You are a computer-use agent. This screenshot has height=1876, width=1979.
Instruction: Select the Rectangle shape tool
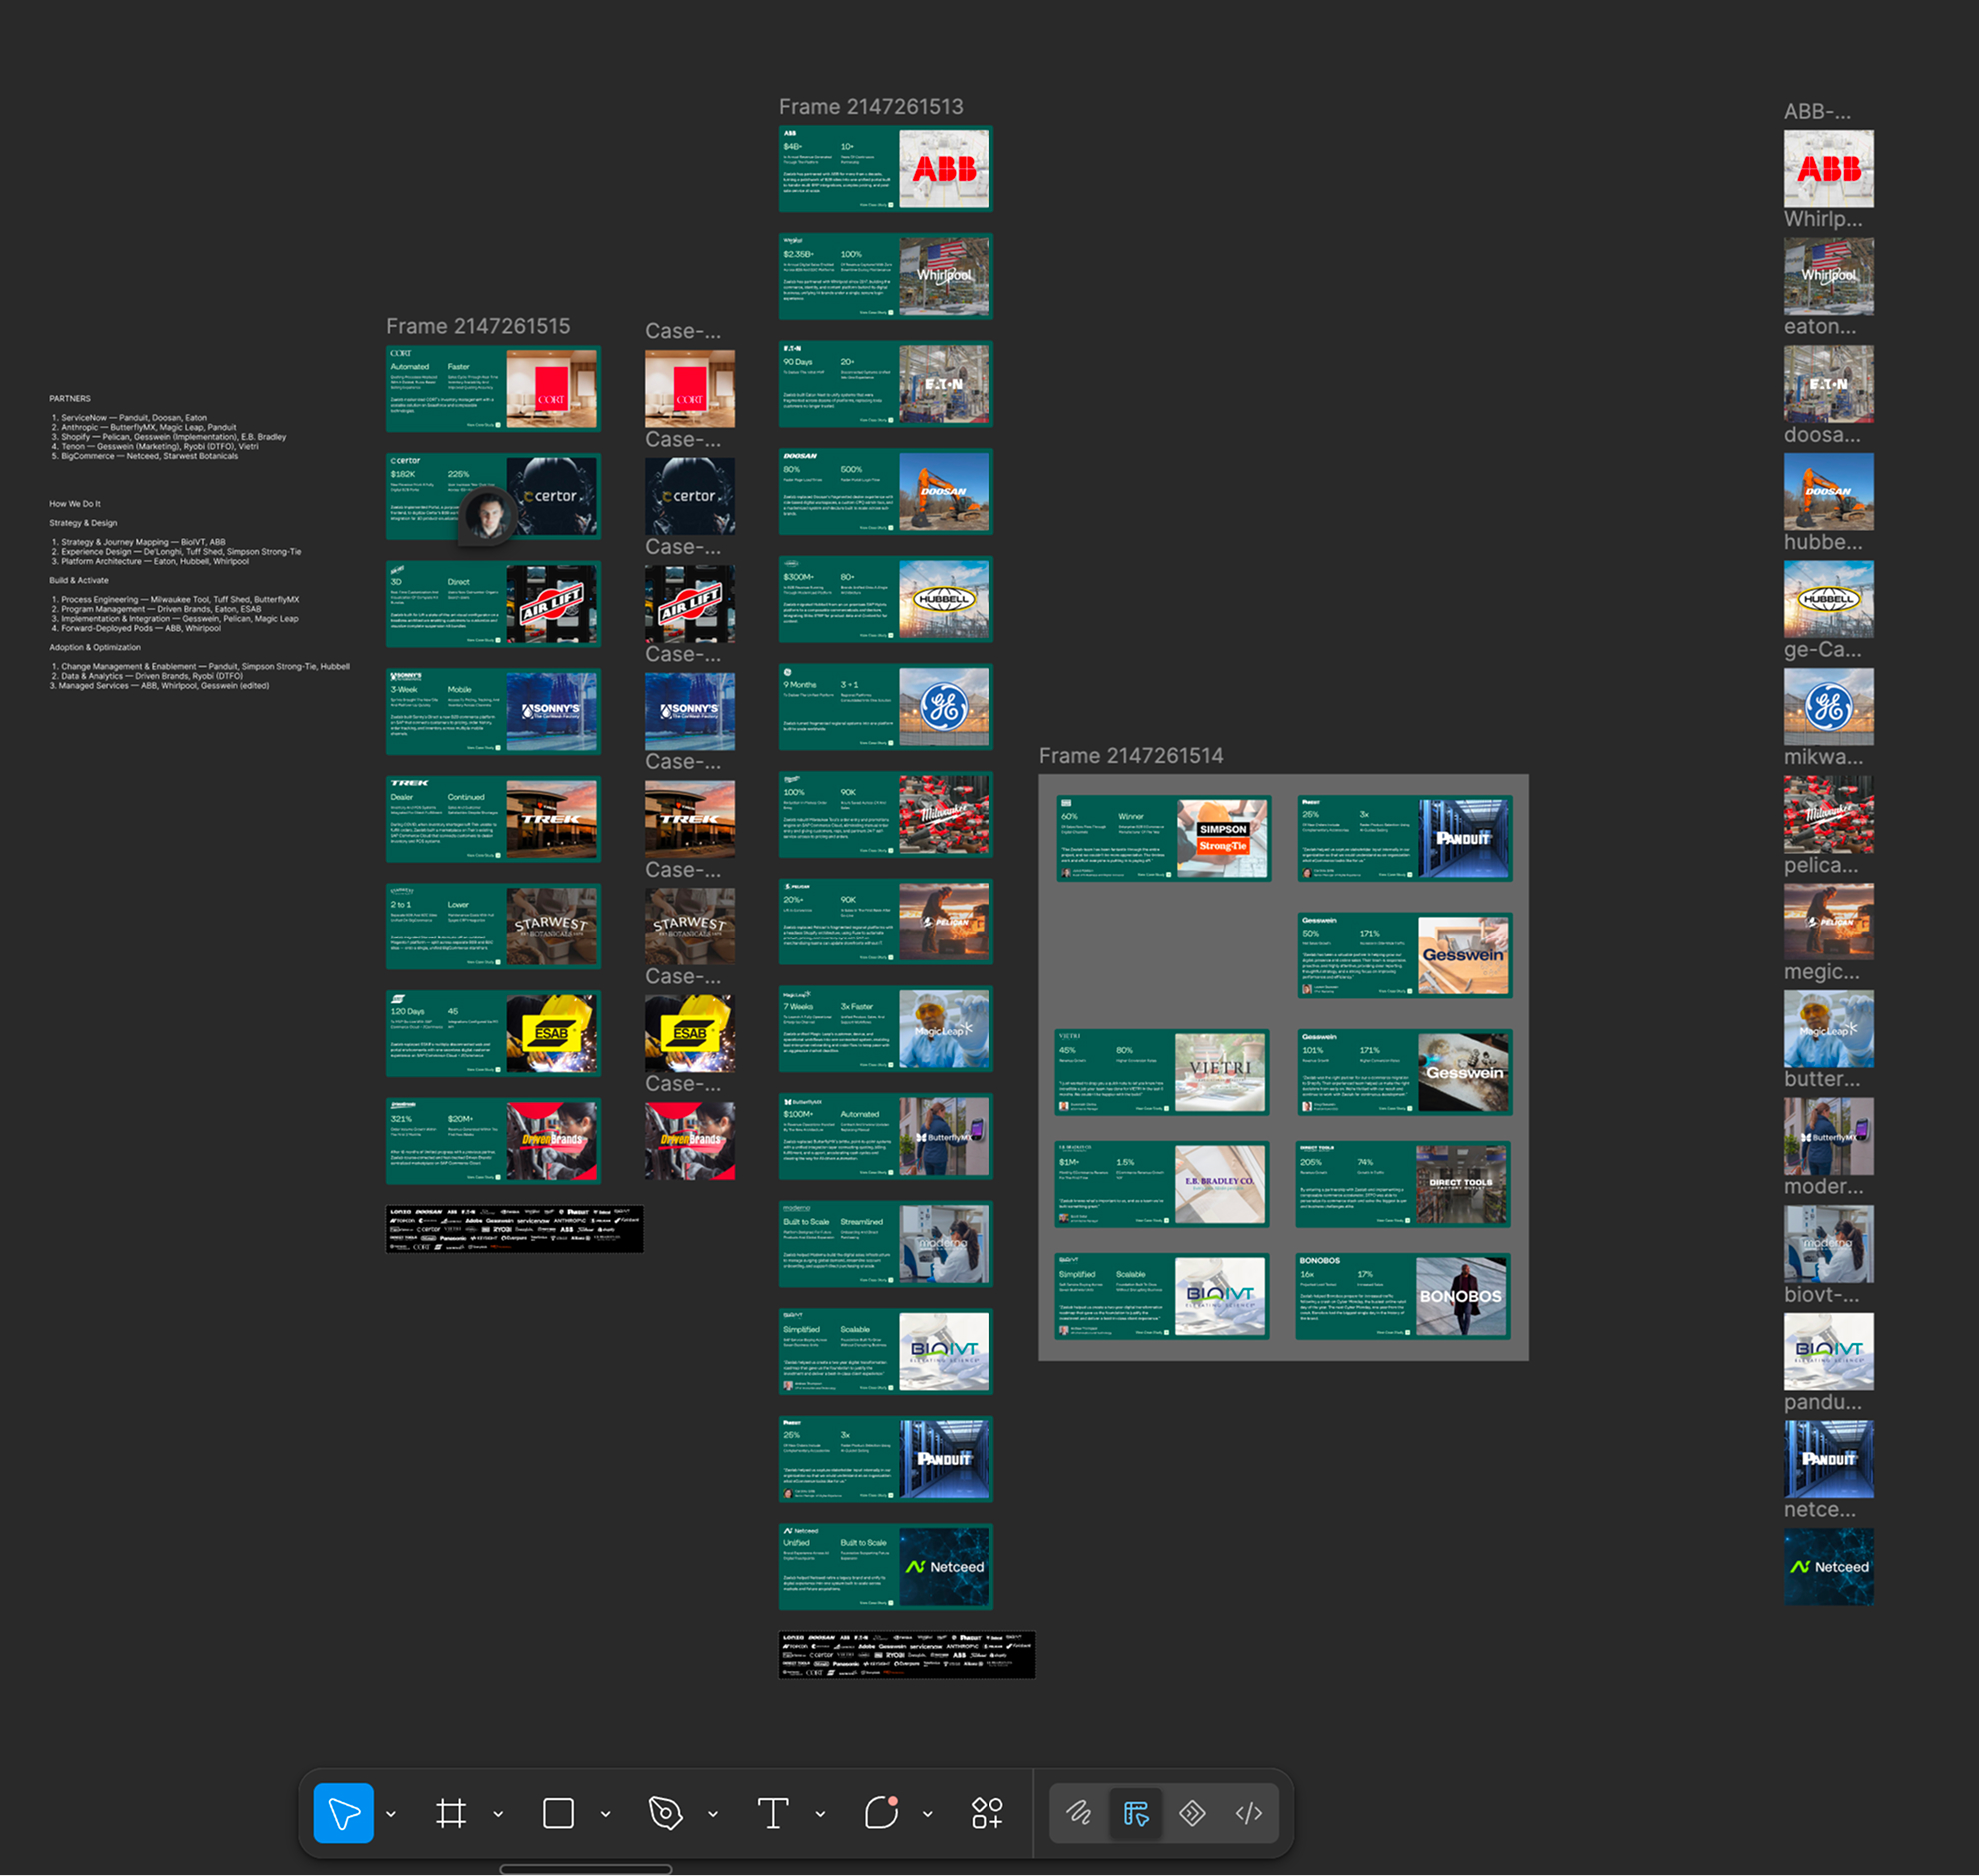coord(558,1813)
